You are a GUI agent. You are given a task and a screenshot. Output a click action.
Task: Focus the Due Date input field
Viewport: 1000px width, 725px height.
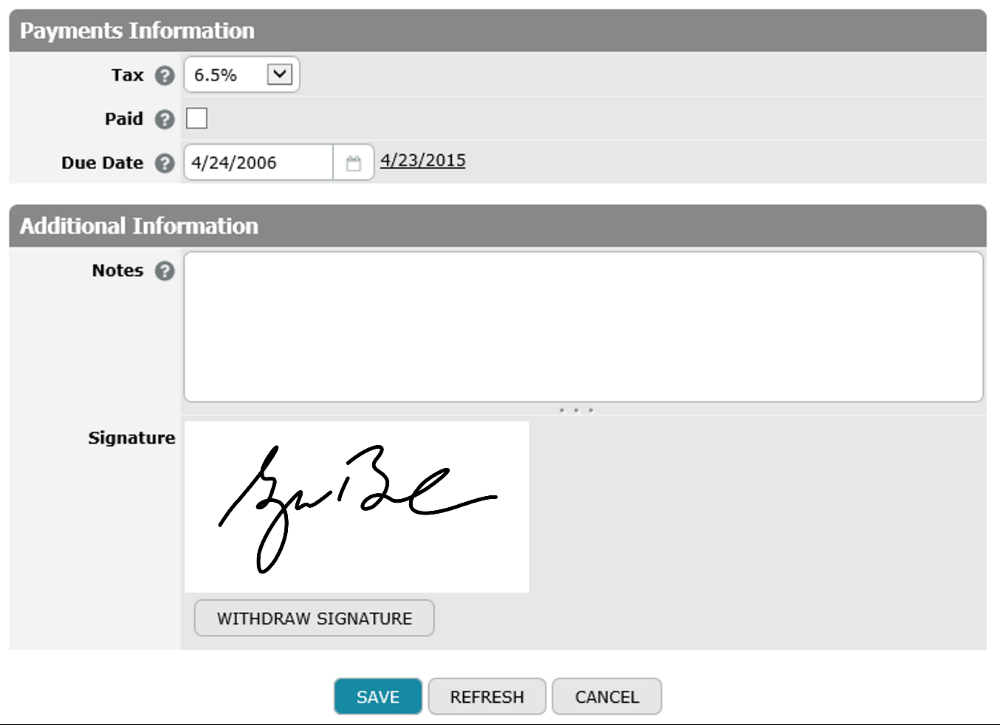pos(258,163)
